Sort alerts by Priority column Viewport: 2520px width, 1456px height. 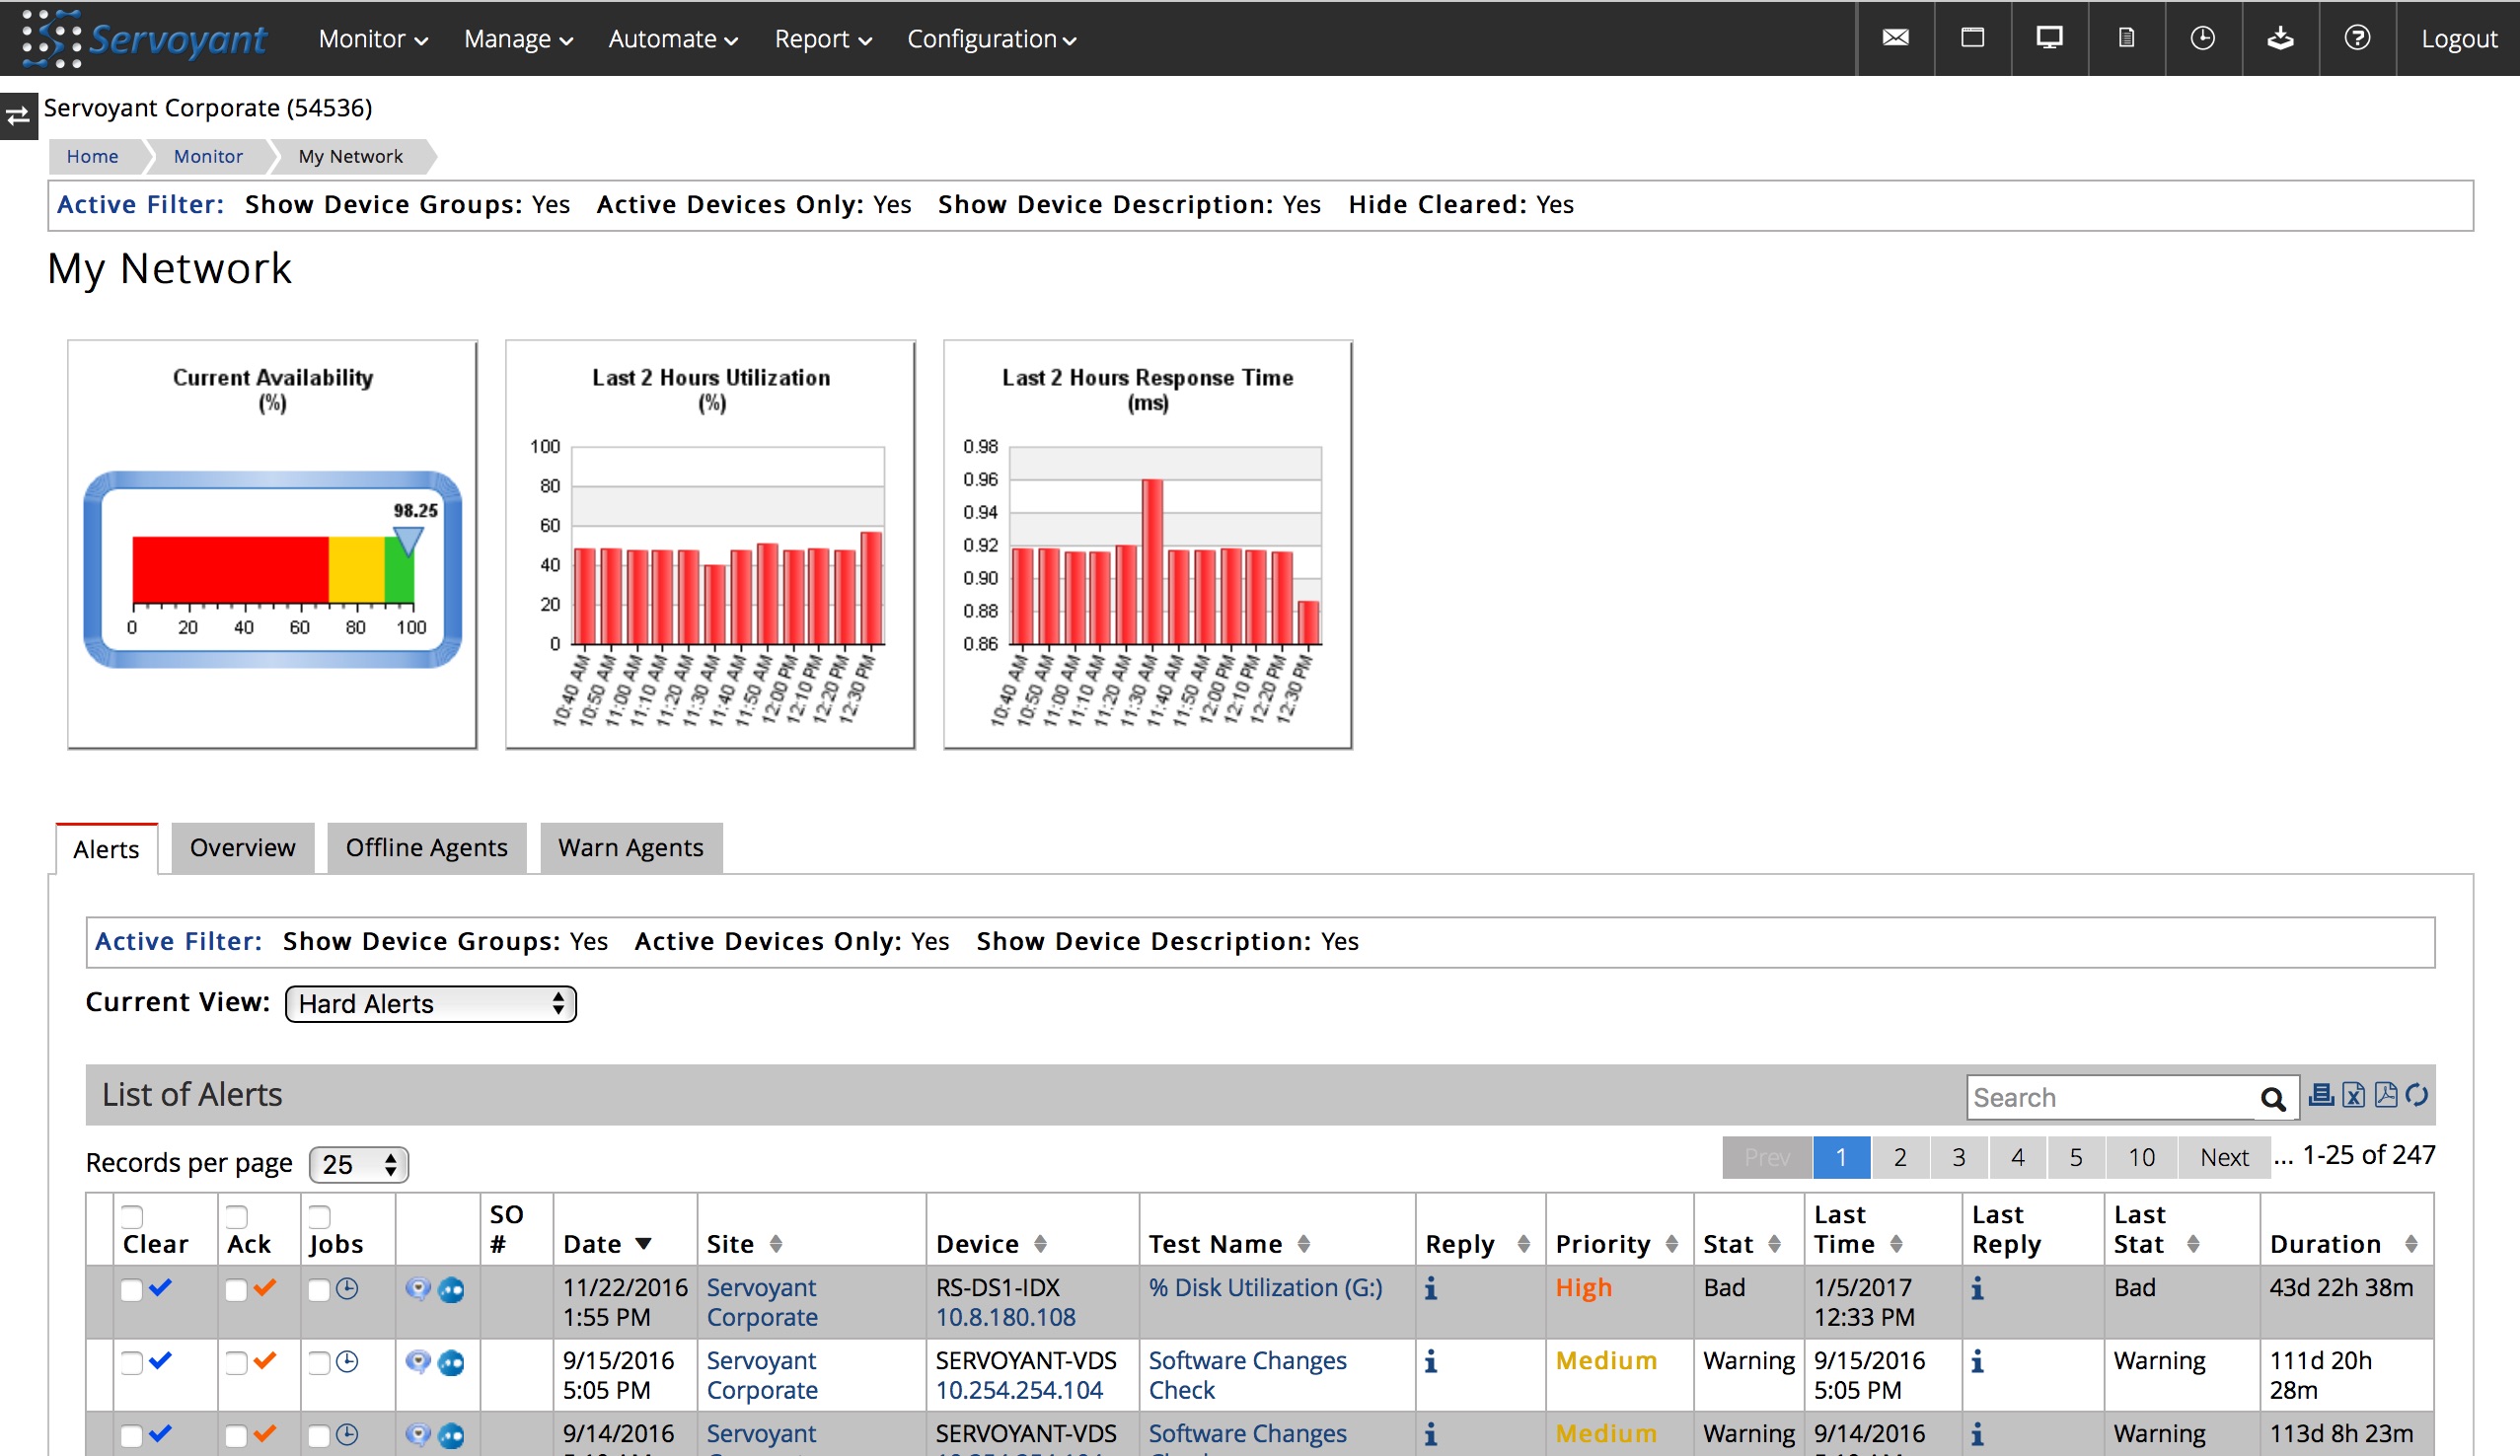pos(1616,1244)
